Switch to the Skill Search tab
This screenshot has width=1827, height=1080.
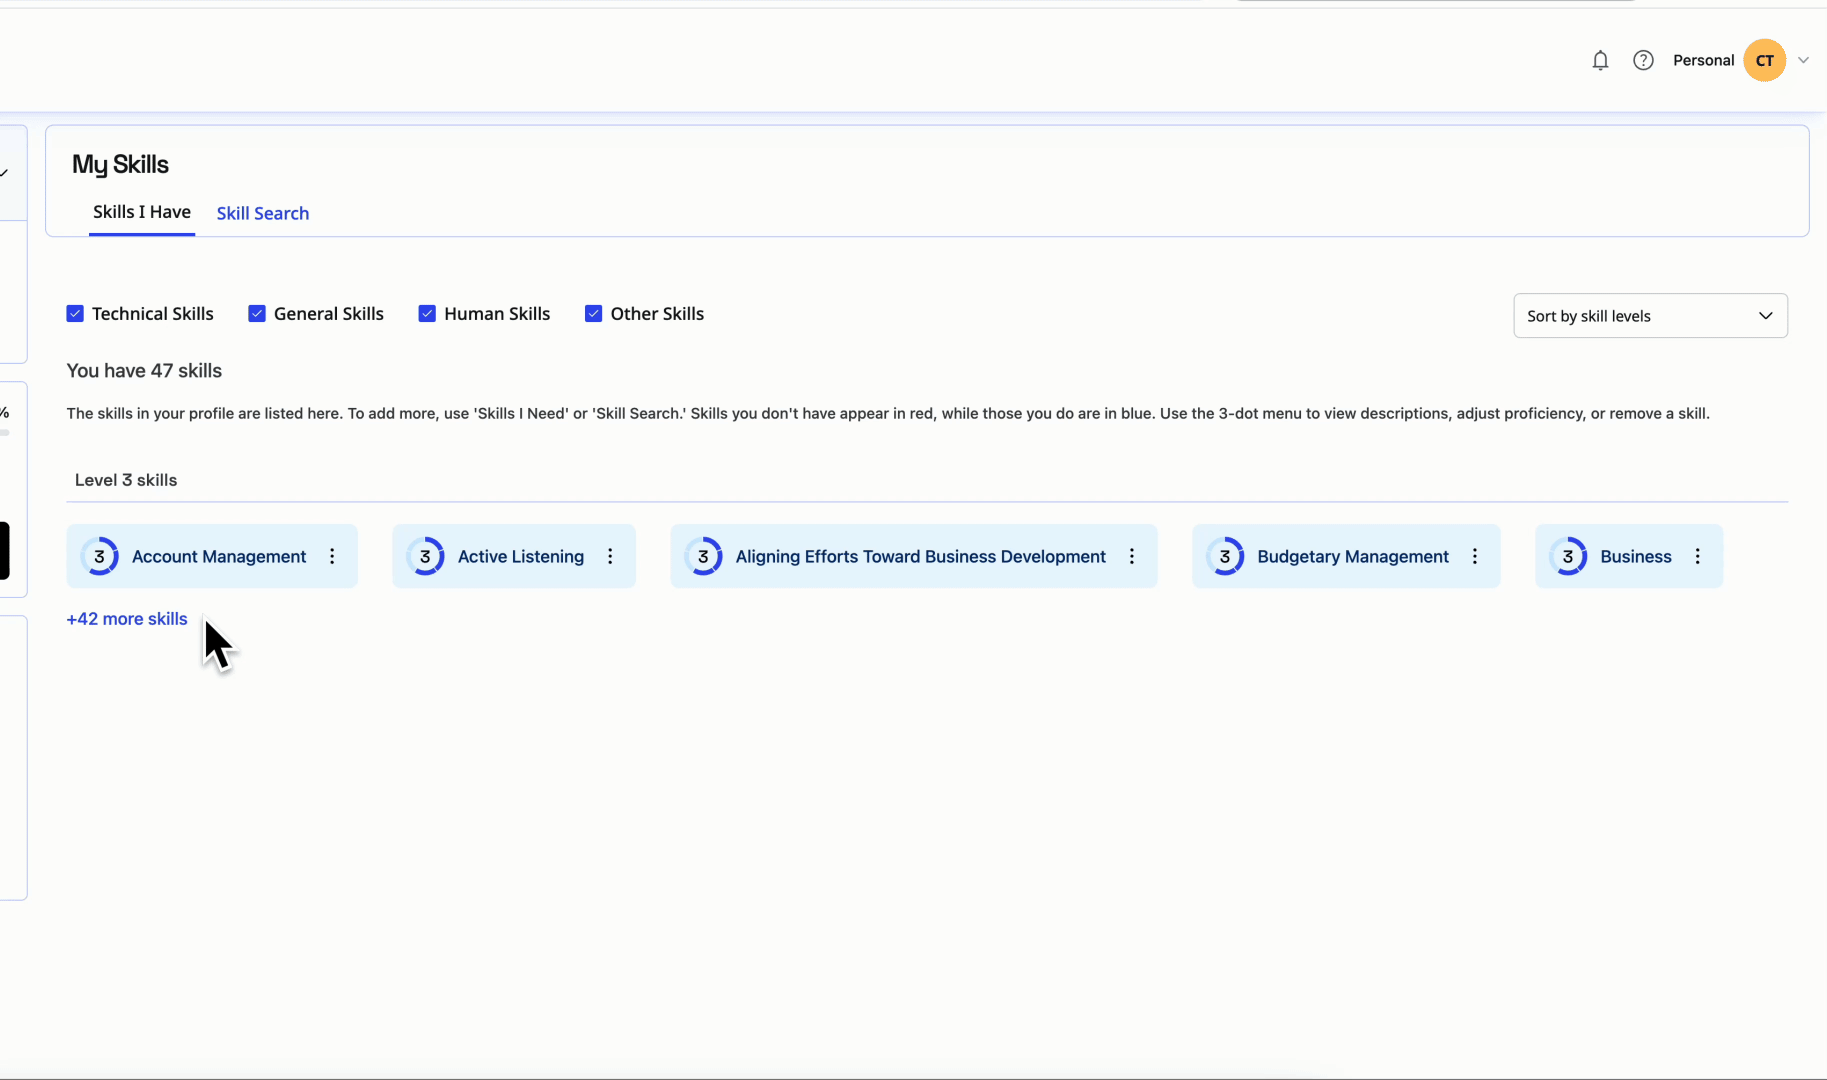263,213
